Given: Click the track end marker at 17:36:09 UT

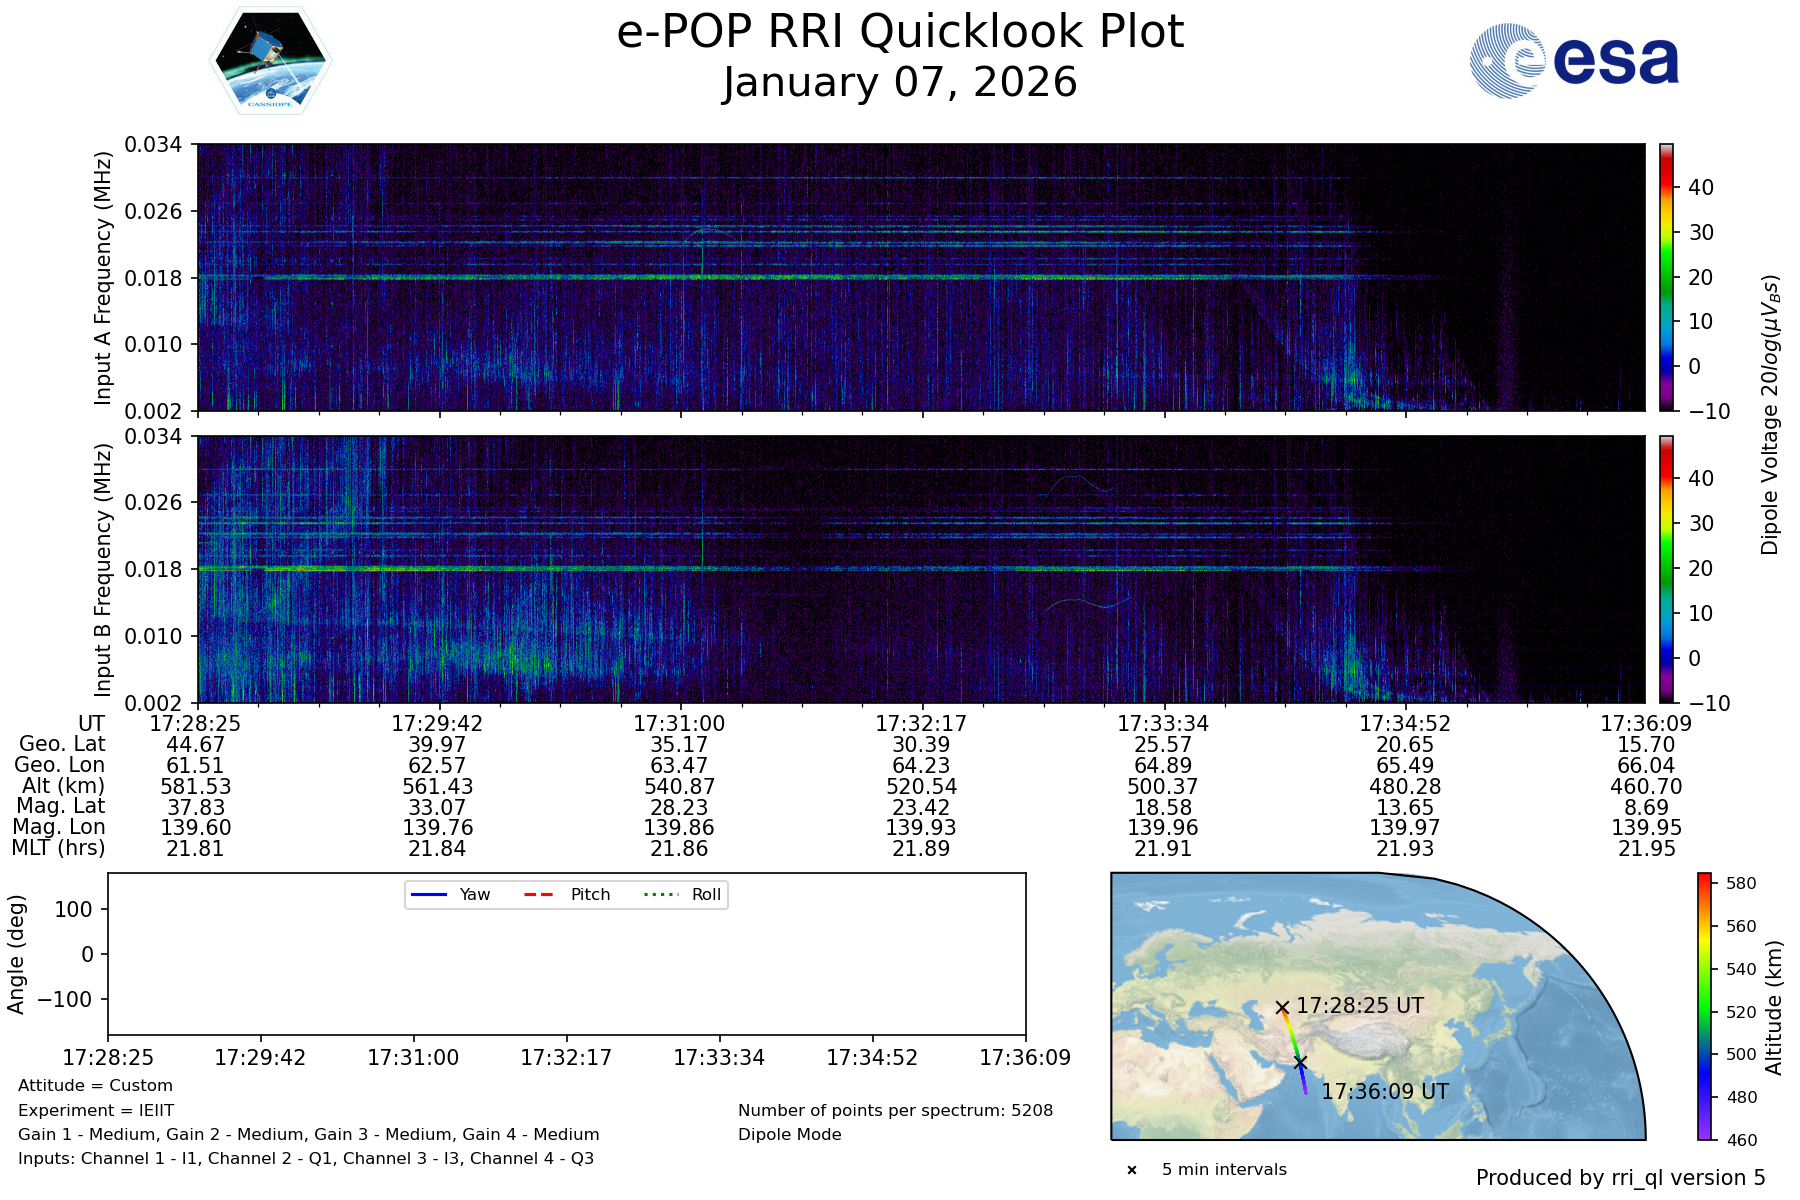Looking at the screenshot, I should pos(1300,1062).
